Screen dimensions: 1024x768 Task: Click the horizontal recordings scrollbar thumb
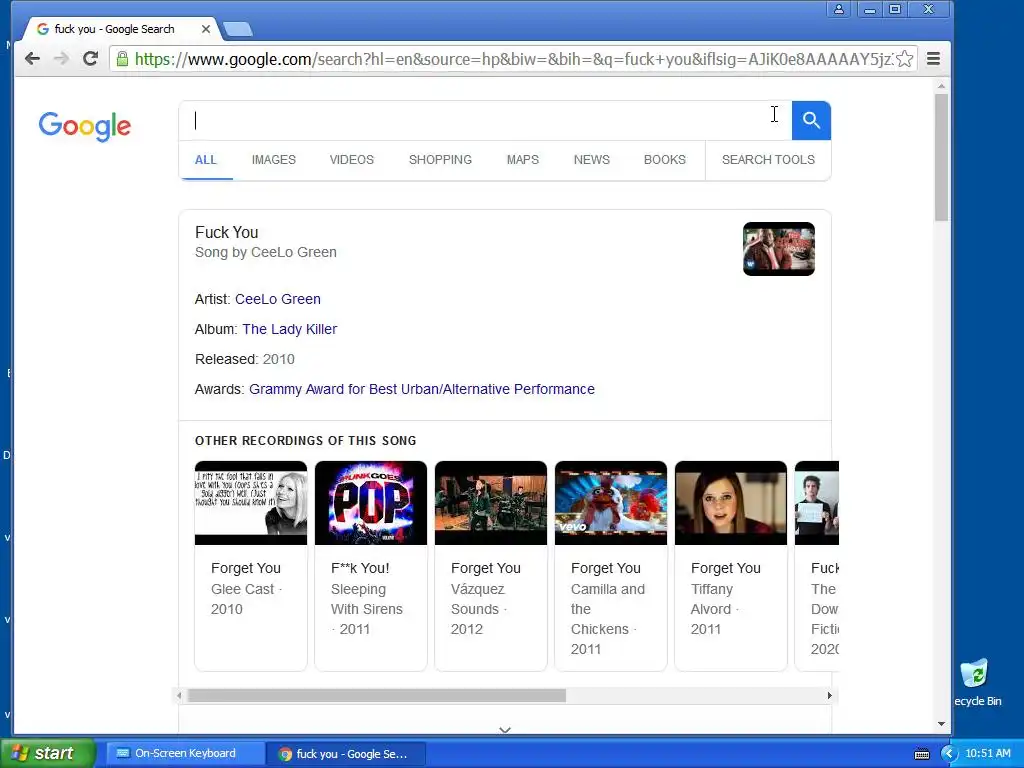pyautogui.click(x=377, y=696)
